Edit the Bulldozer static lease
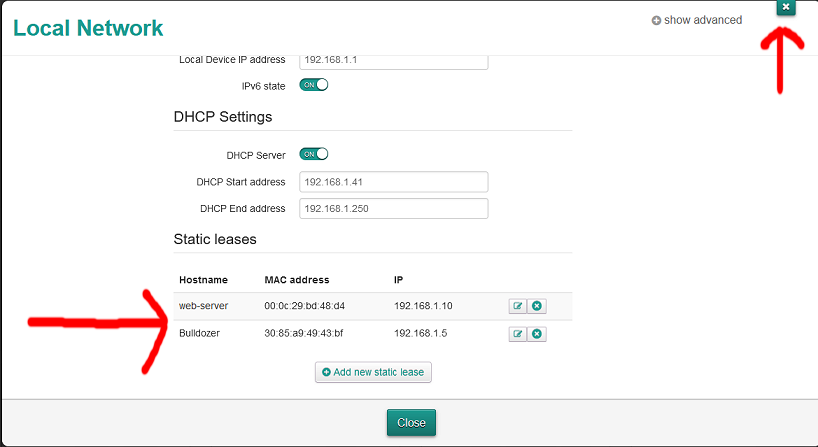Image resolution: width=818 pixels, height=447 pixels. pos(518,334)
